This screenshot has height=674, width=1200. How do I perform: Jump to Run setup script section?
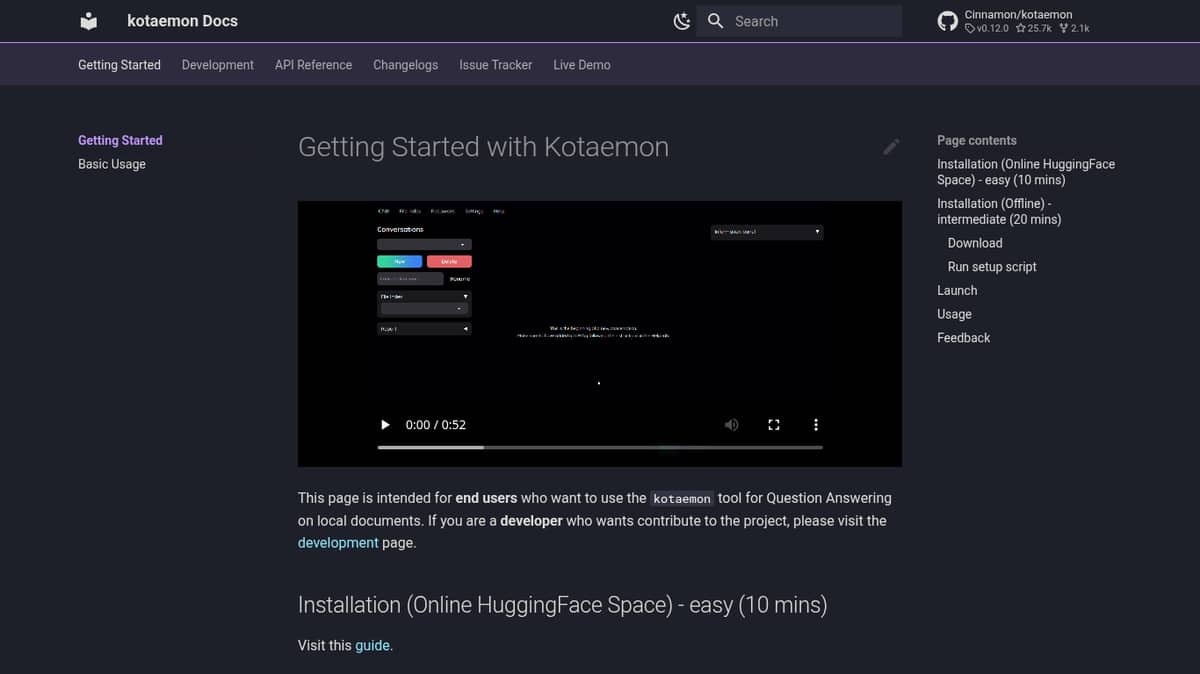[992, 267]
